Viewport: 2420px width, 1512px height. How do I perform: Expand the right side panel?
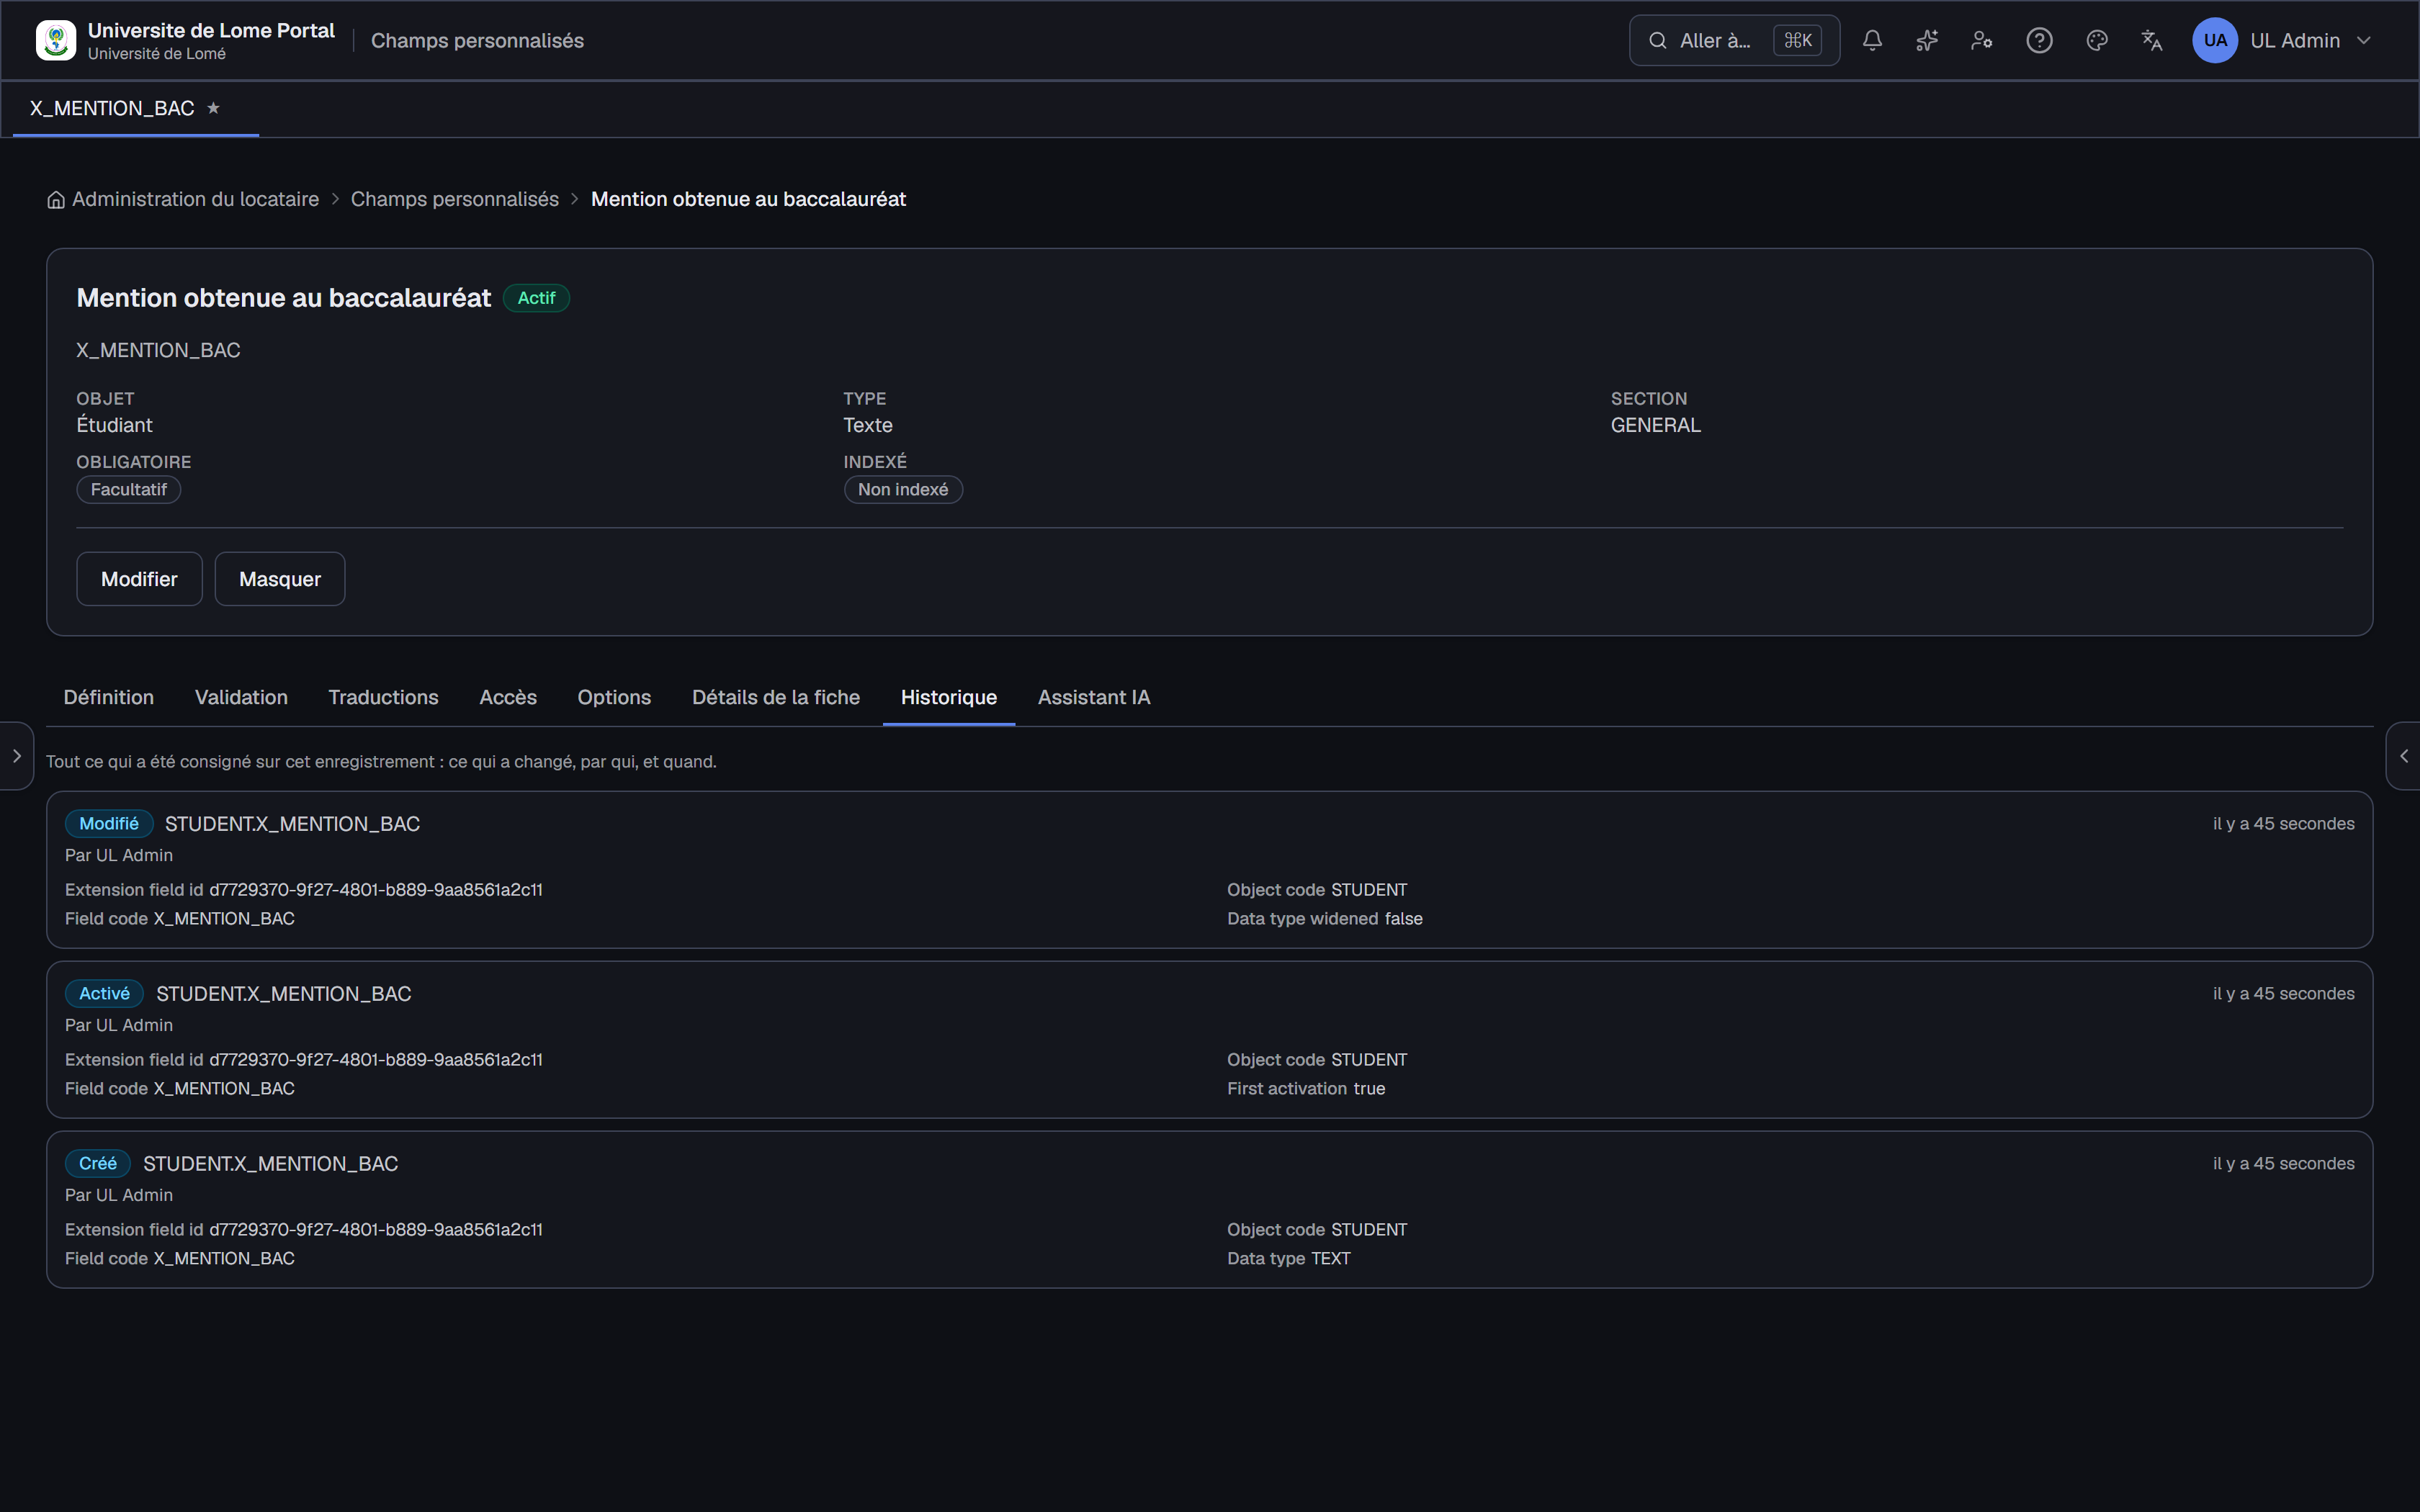click(2403, 756)
